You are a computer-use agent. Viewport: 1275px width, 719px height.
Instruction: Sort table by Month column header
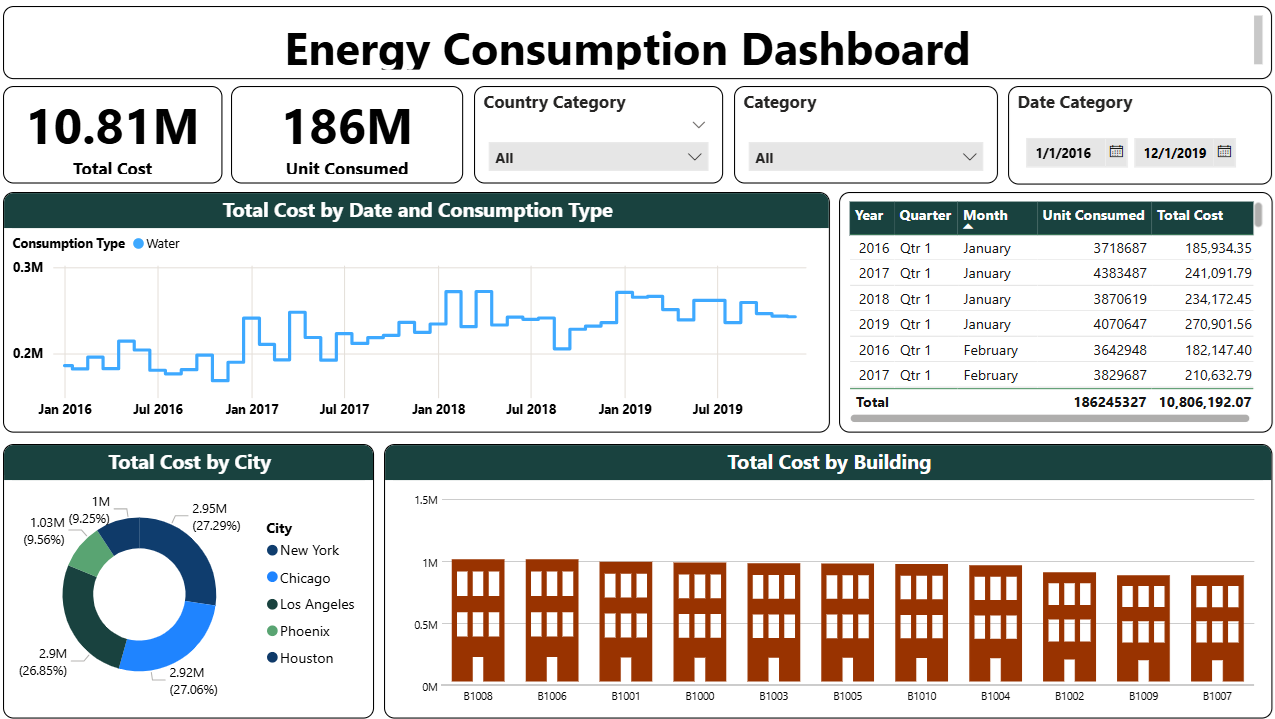[x=985, y=215]
